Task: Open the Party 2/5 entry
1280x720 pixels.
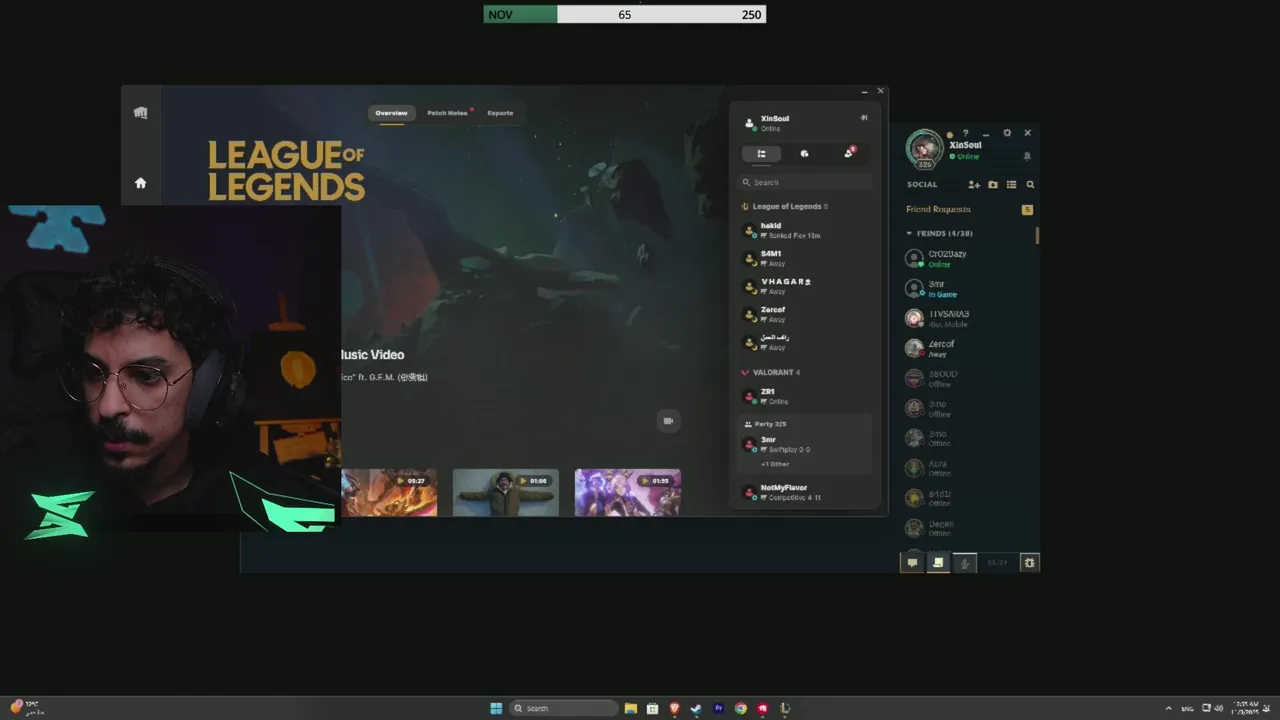Action: pos(765,424)
